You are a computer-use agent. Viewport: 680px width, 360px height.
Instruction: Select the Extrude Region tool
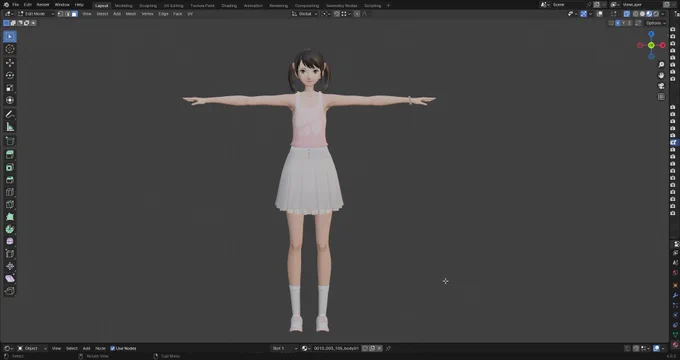pyautogui.click(x=10, y=155)
